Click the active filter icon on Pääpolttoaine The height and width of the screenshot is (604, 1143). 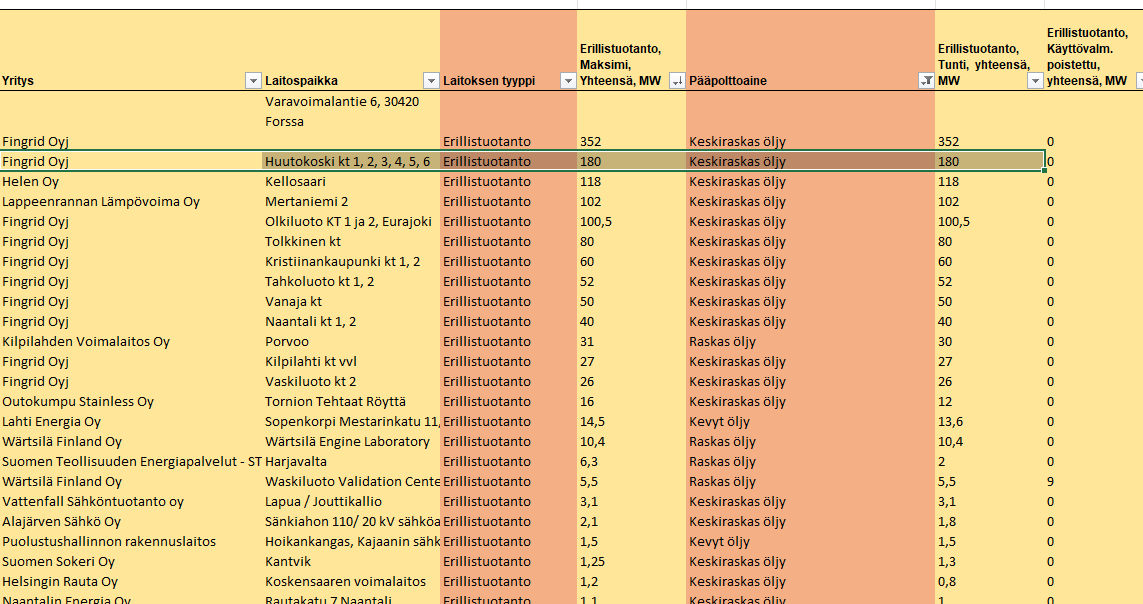[x=925, y=81]
